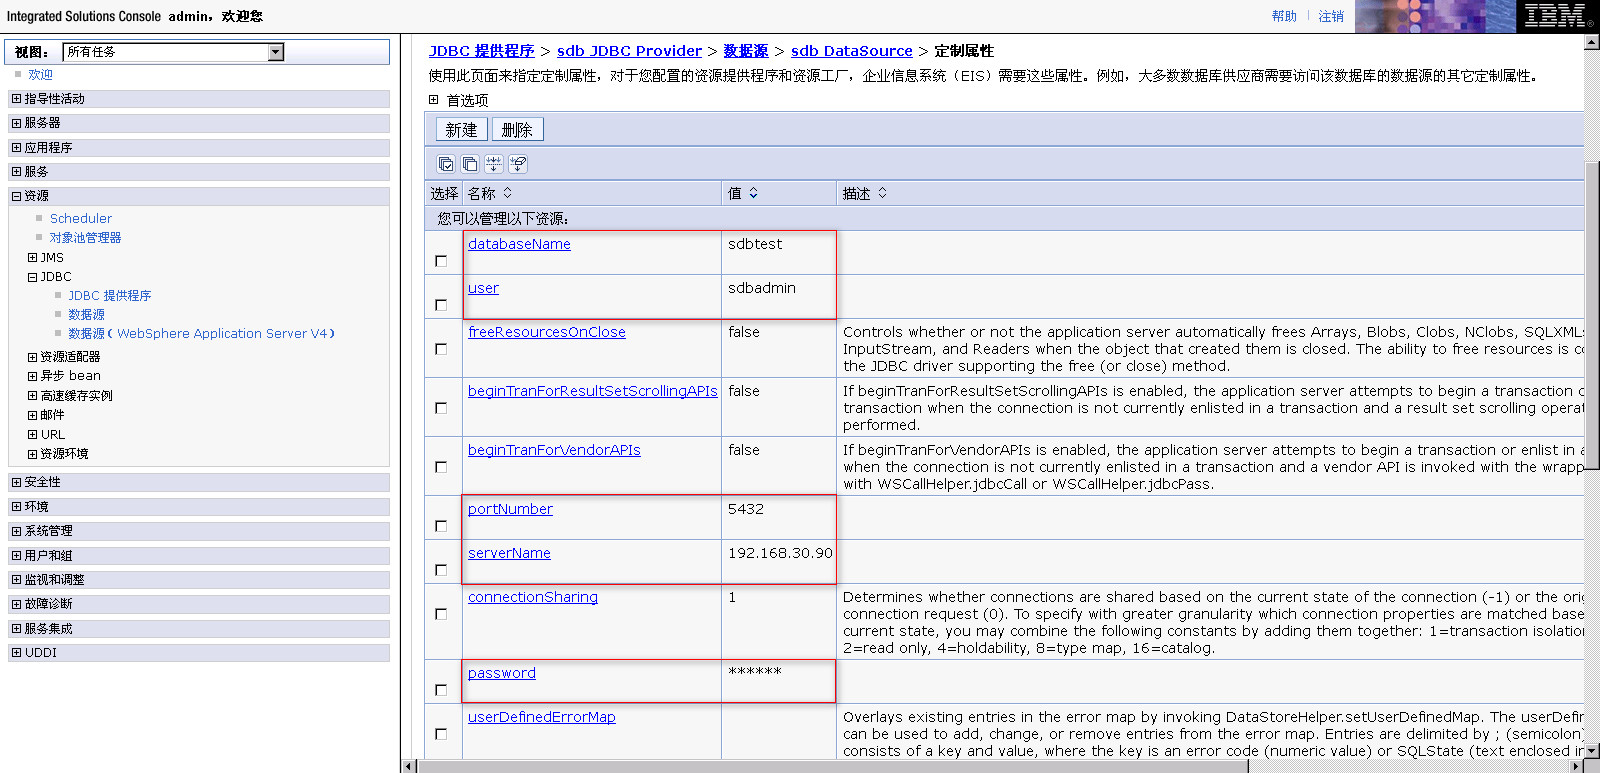Open the 视图 task dropdown
Image resolution: width=1600 pixels, height=773 pixels.
pyautogui.click(x=276, y=52)
